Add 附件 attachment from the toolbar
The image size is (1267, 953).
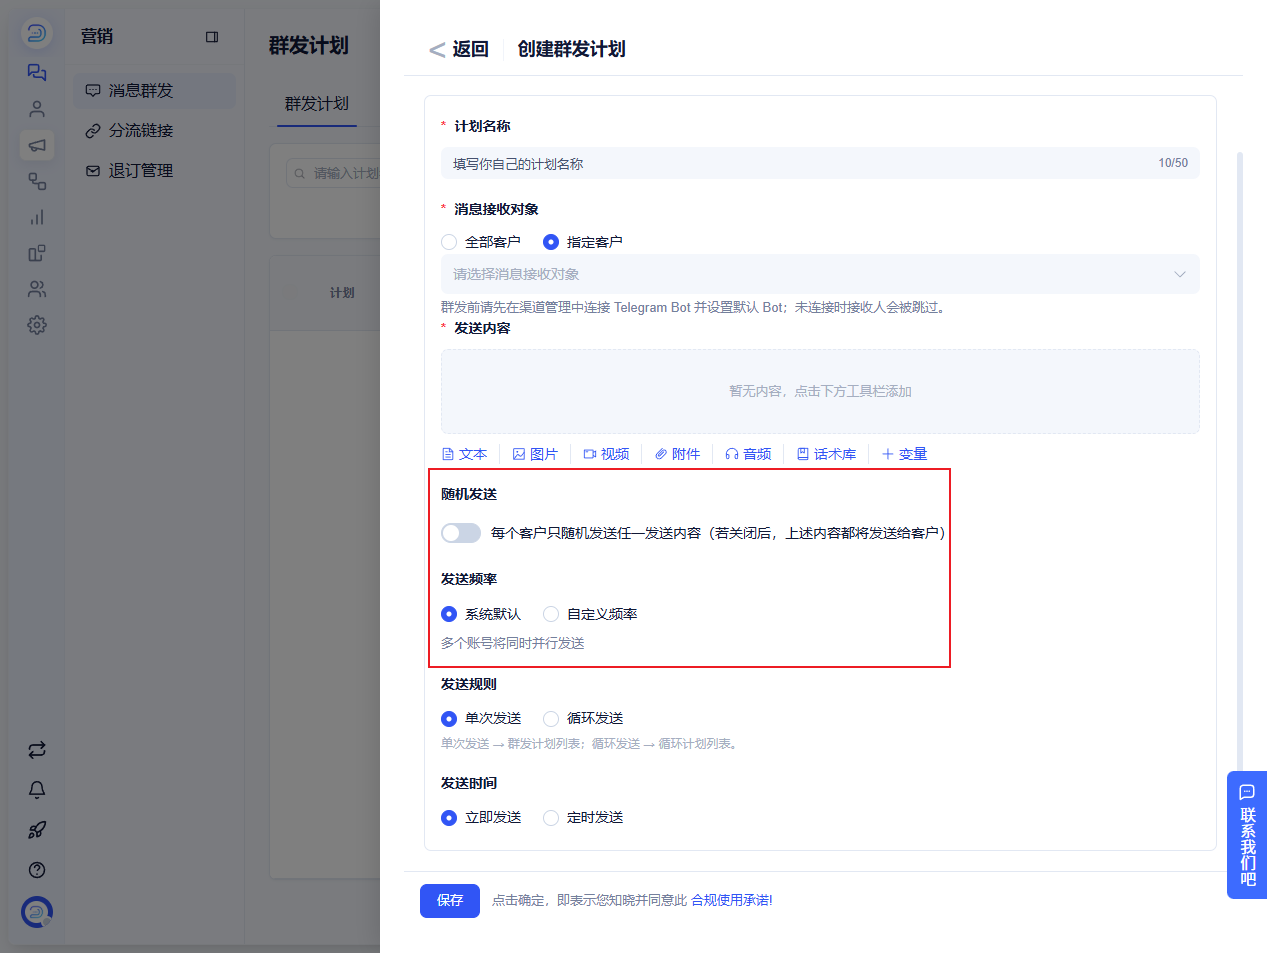[x=677, y=454]
